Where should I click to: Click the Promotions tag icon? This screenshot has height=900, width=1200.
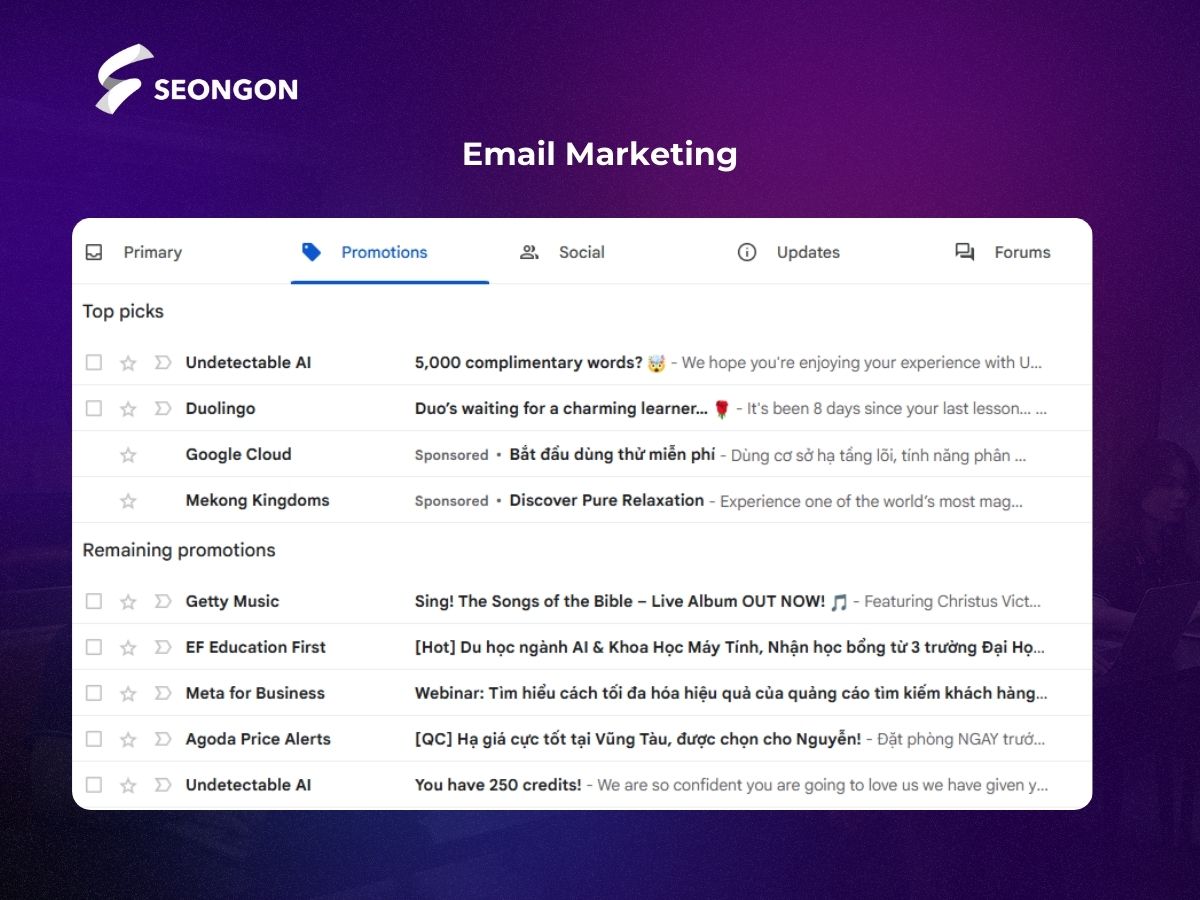(x=311, y=252)
